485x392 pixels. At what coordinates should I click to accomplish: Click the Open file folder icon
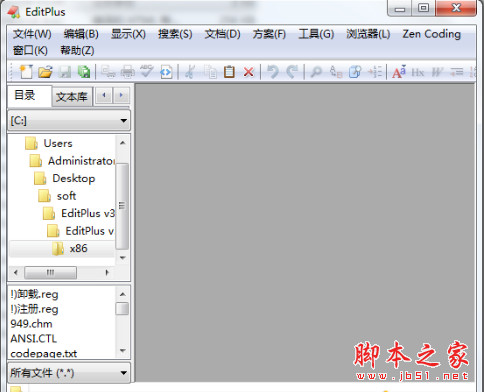click(x=45, y=72)
